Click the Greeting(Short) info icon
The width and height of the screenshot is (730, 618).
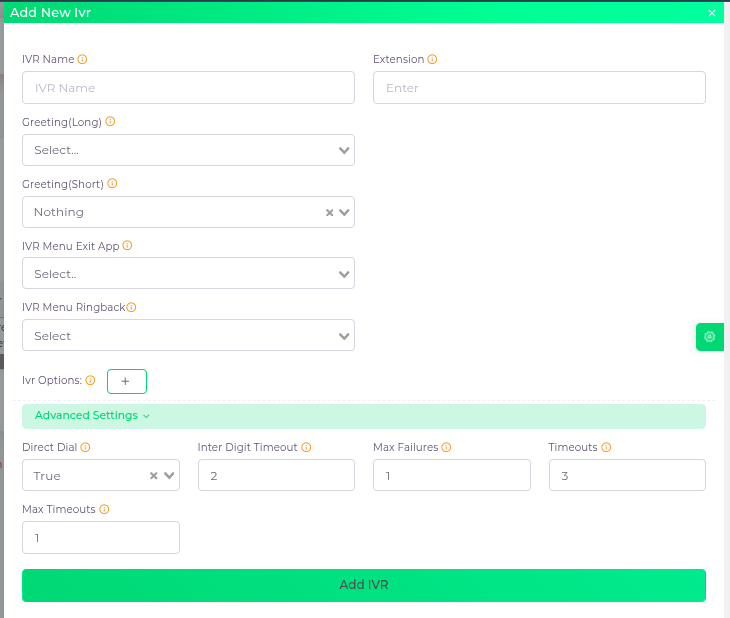tap(112, 184)
